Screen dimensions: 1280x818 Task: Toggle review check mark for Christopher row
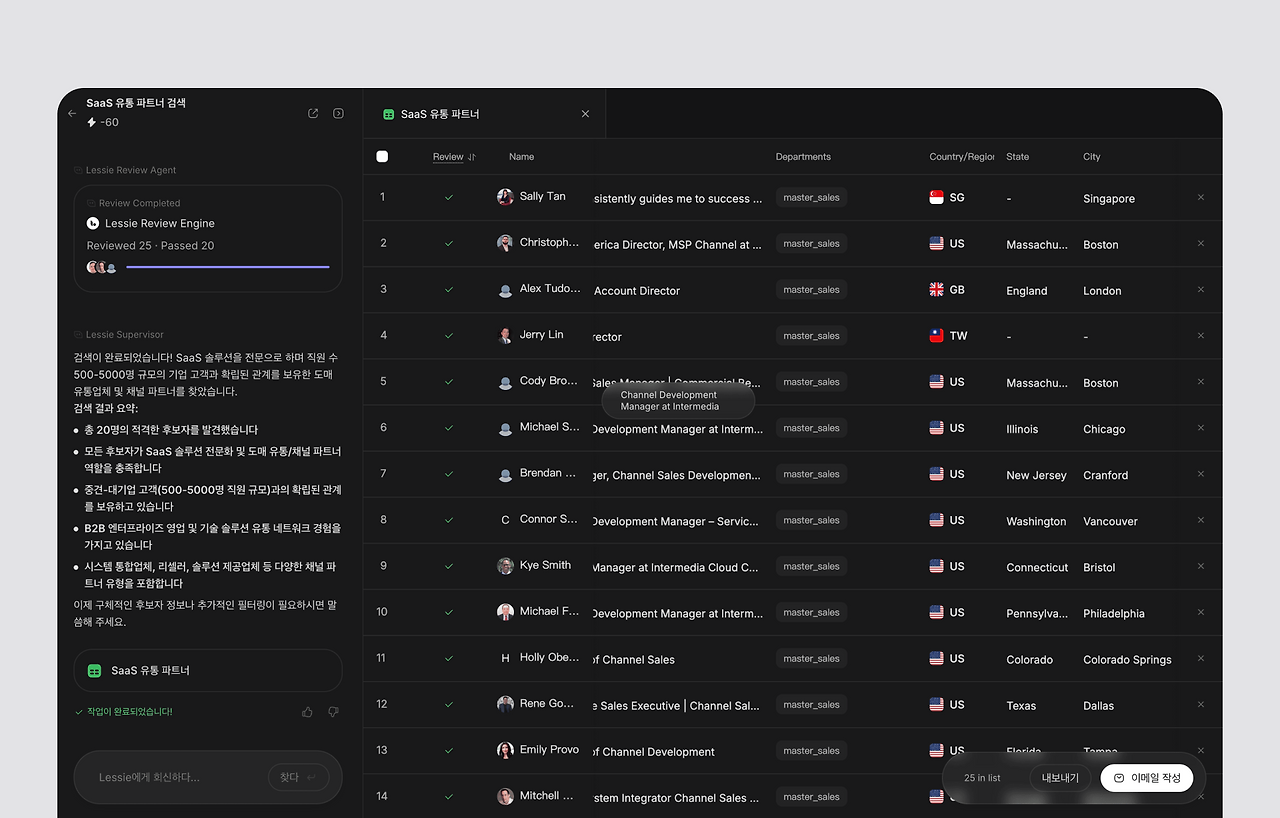click(449, 243)
